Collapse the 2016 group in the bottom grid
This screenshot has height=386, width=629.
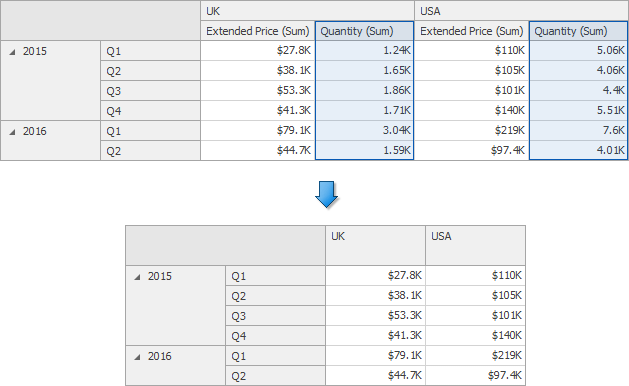tap(138, 357)
